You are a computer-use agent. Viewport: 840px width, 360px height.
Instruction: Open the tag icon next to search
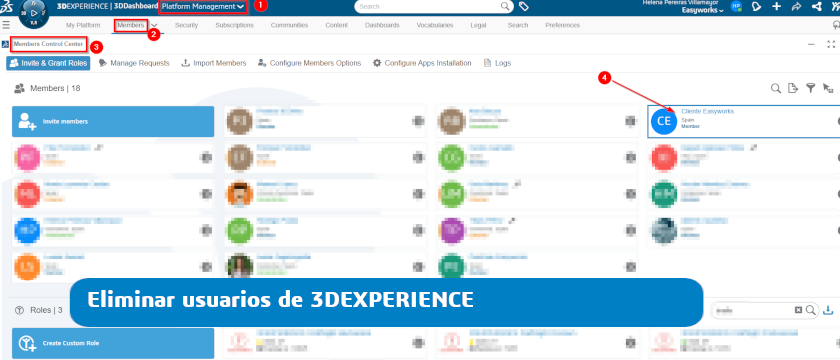point(524,6)
